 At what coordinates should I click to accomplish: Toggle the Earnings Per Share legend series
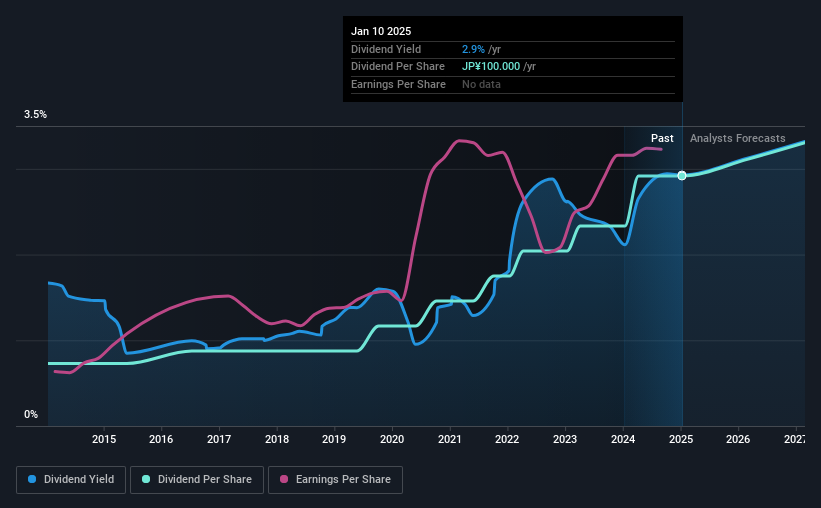pyautogui.click(x=335, y=480)
